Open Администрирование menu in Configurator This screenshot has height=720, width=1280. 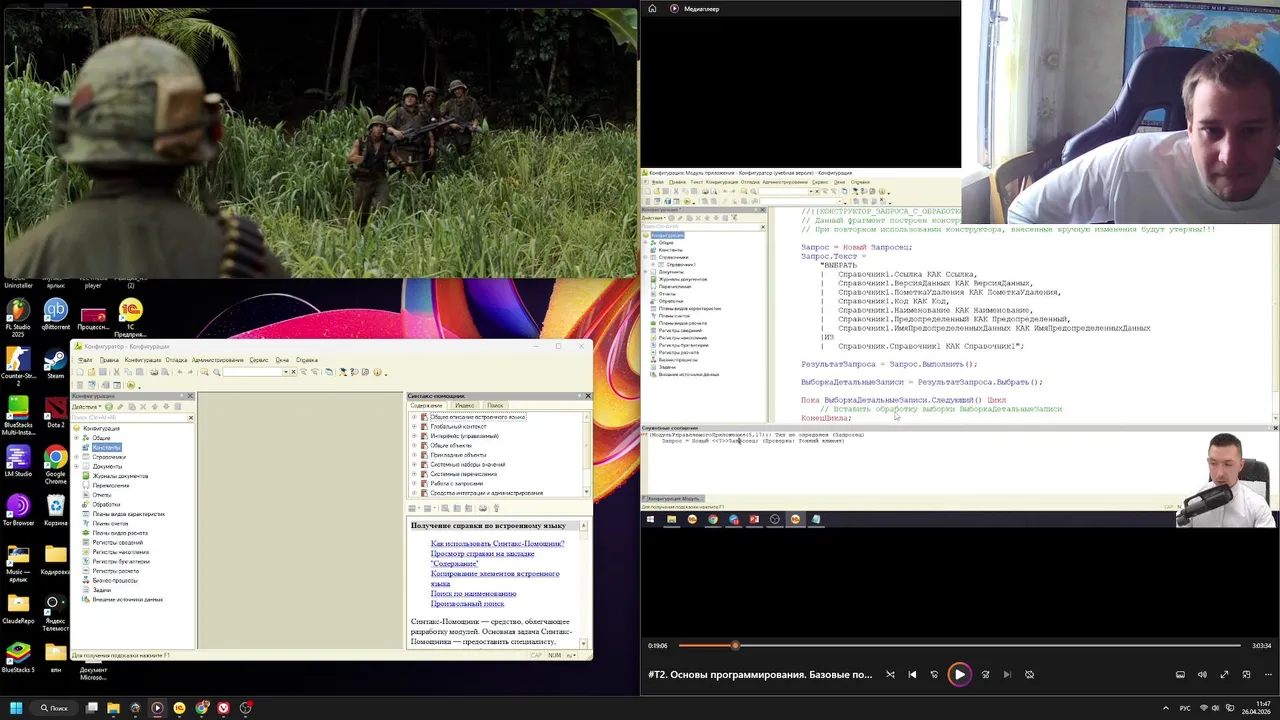218,360
